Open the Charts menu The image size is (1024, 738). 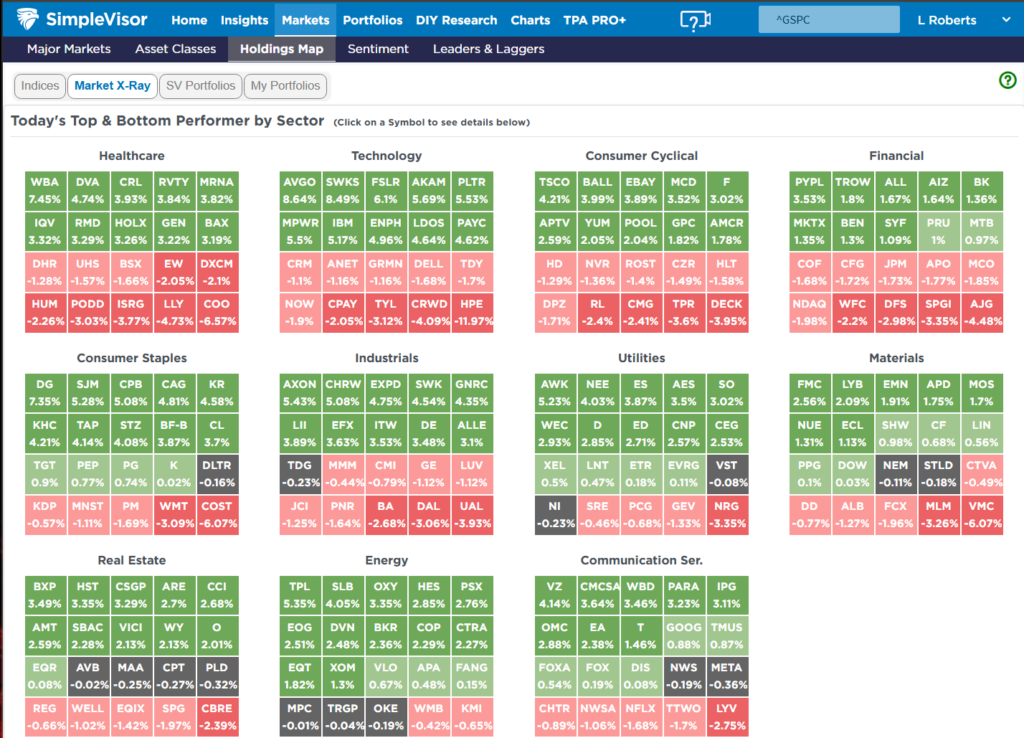pyautogui.click(x=530, y=20)
